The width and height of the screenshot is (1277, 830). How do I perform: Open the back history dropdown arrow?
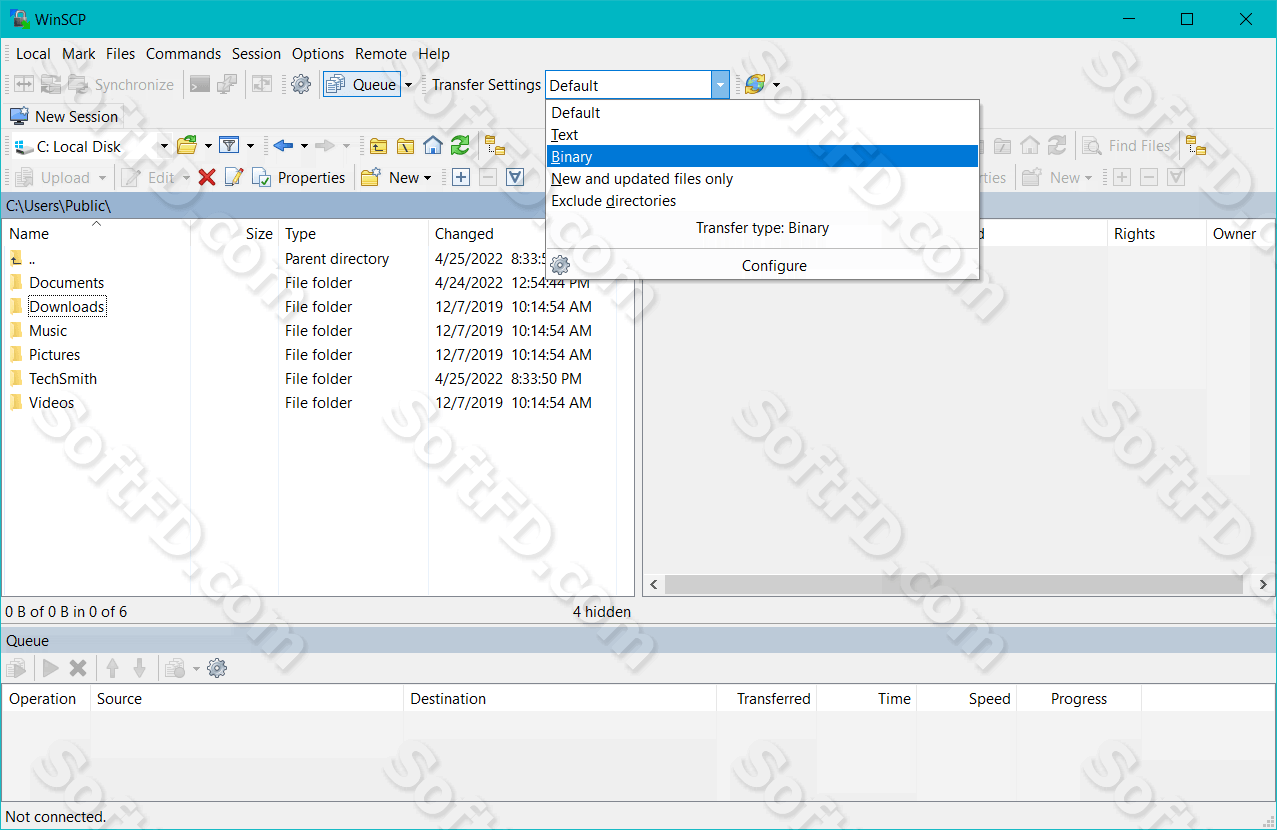(x=304, y=146)
